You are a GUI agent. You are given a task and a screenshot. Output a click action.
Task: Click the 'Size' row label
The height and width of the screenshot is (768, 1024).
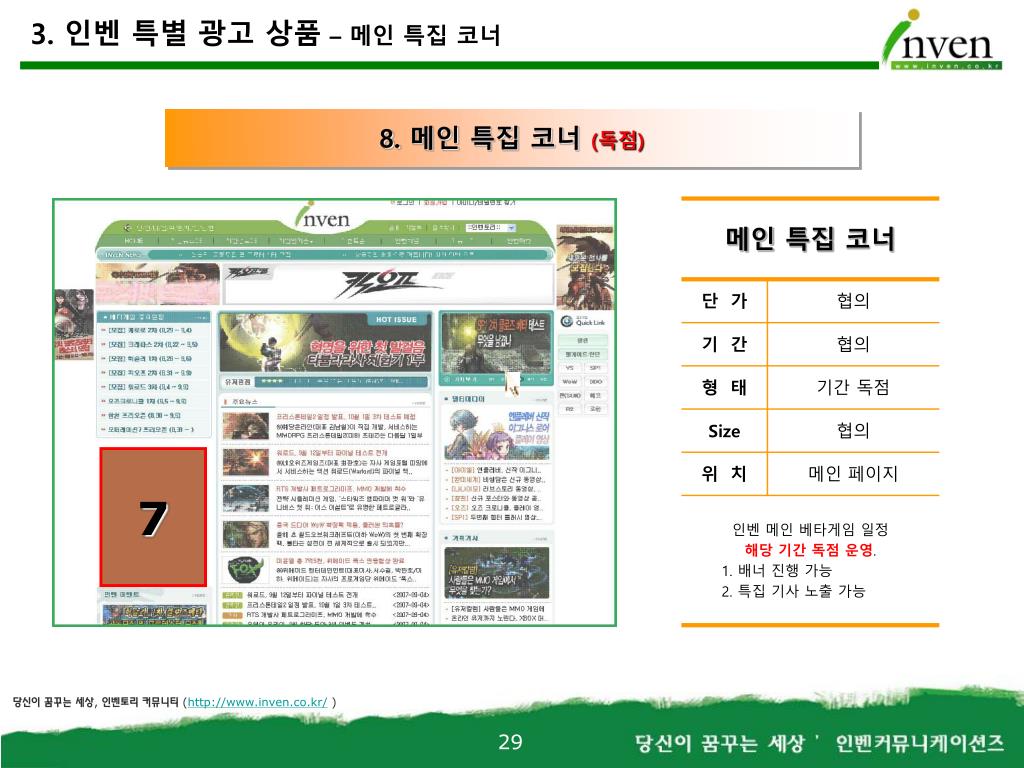(724, 431)
